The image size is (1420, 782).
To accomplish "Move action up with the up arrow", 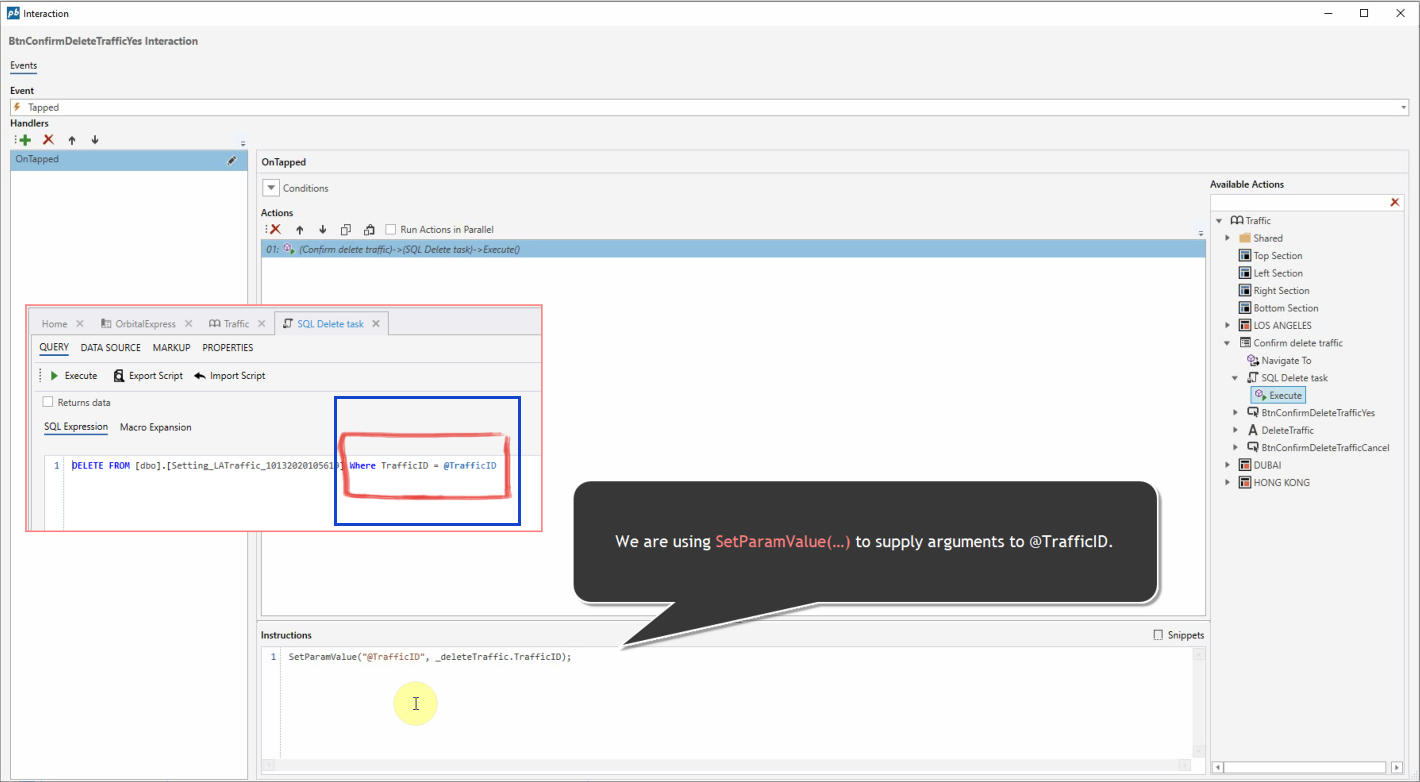I will click(x=299, y=230).
